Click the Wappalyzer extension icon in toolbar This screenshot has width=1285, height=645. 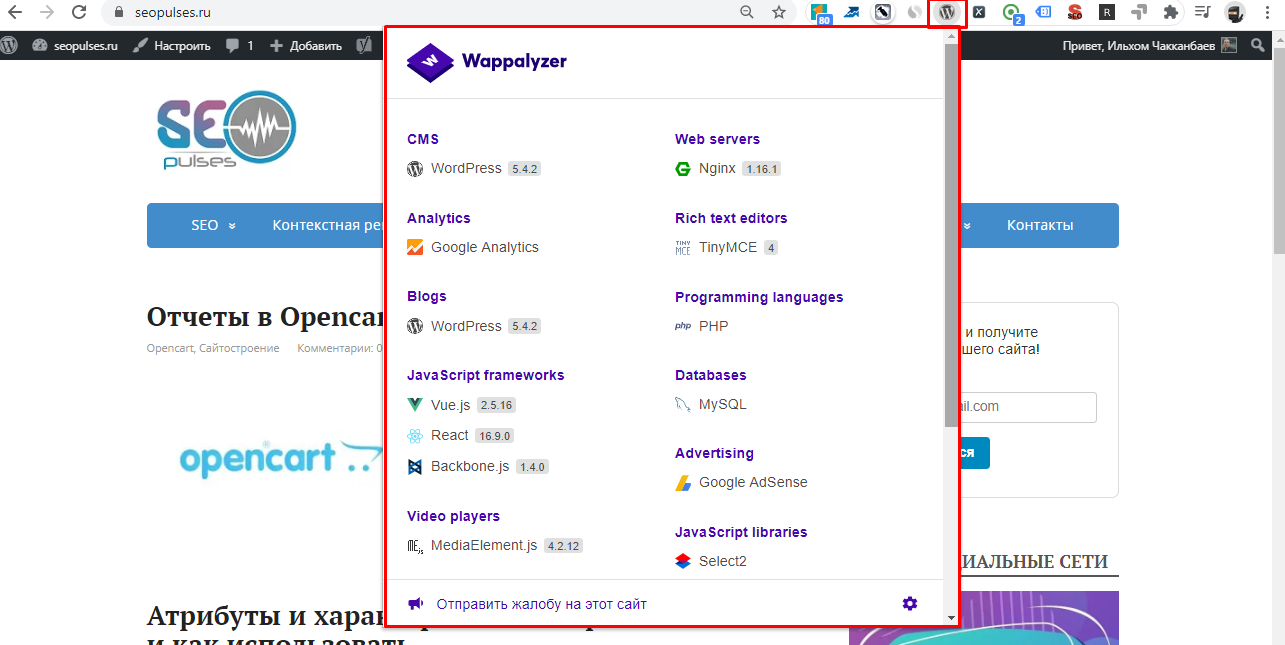point(946,13)
